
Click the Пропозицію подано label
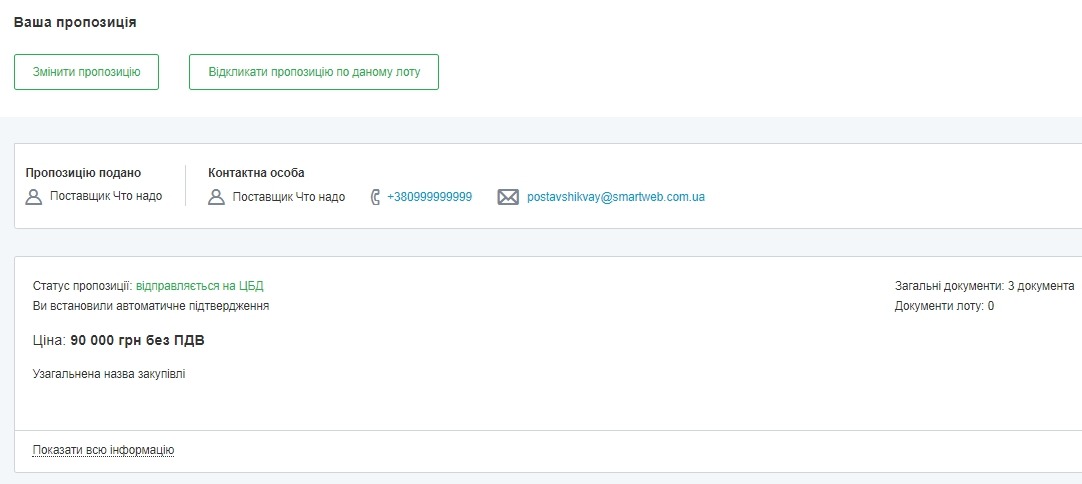[x=83, y=173]
